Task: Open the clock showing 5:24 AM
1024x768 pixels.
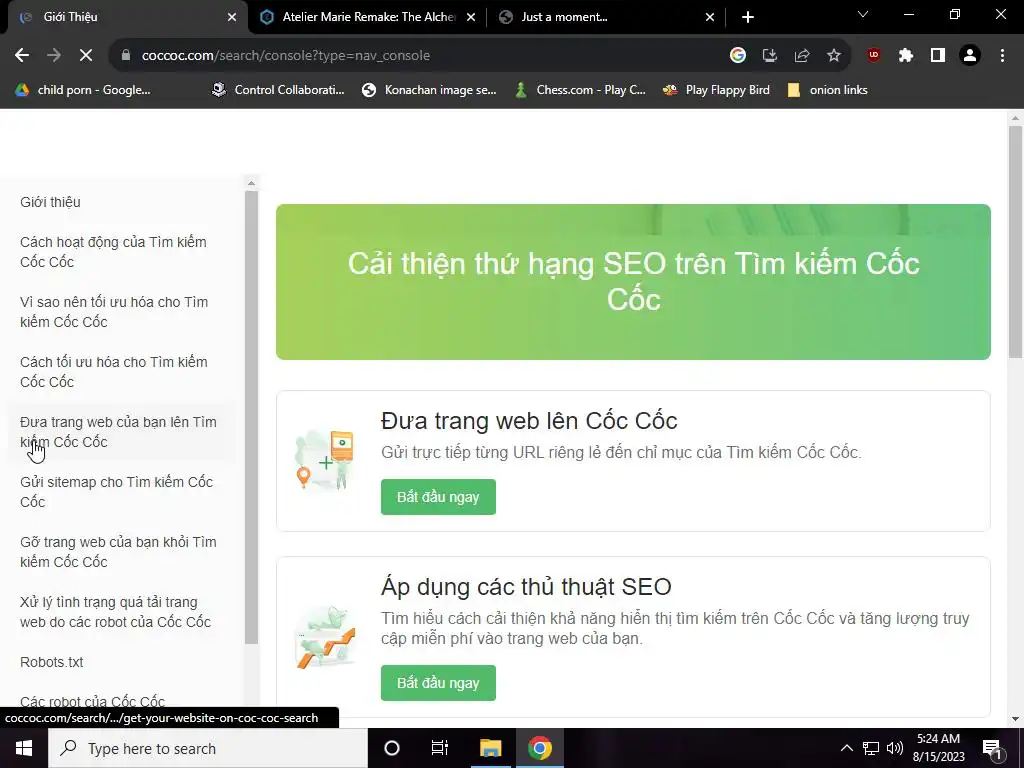Action: pyautogui.click(x=938, y=748)
